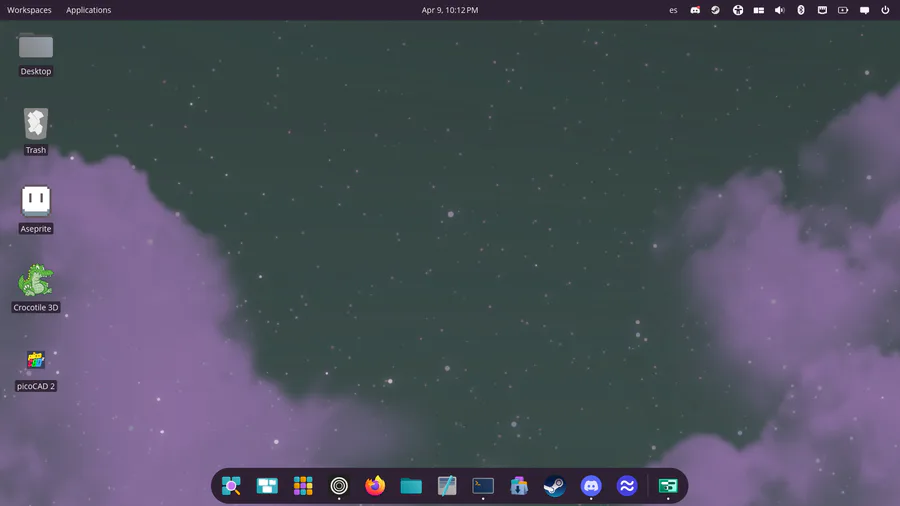Open the app library grid in dock
This screenshot has width=900, height=506.
coord(303,486)
